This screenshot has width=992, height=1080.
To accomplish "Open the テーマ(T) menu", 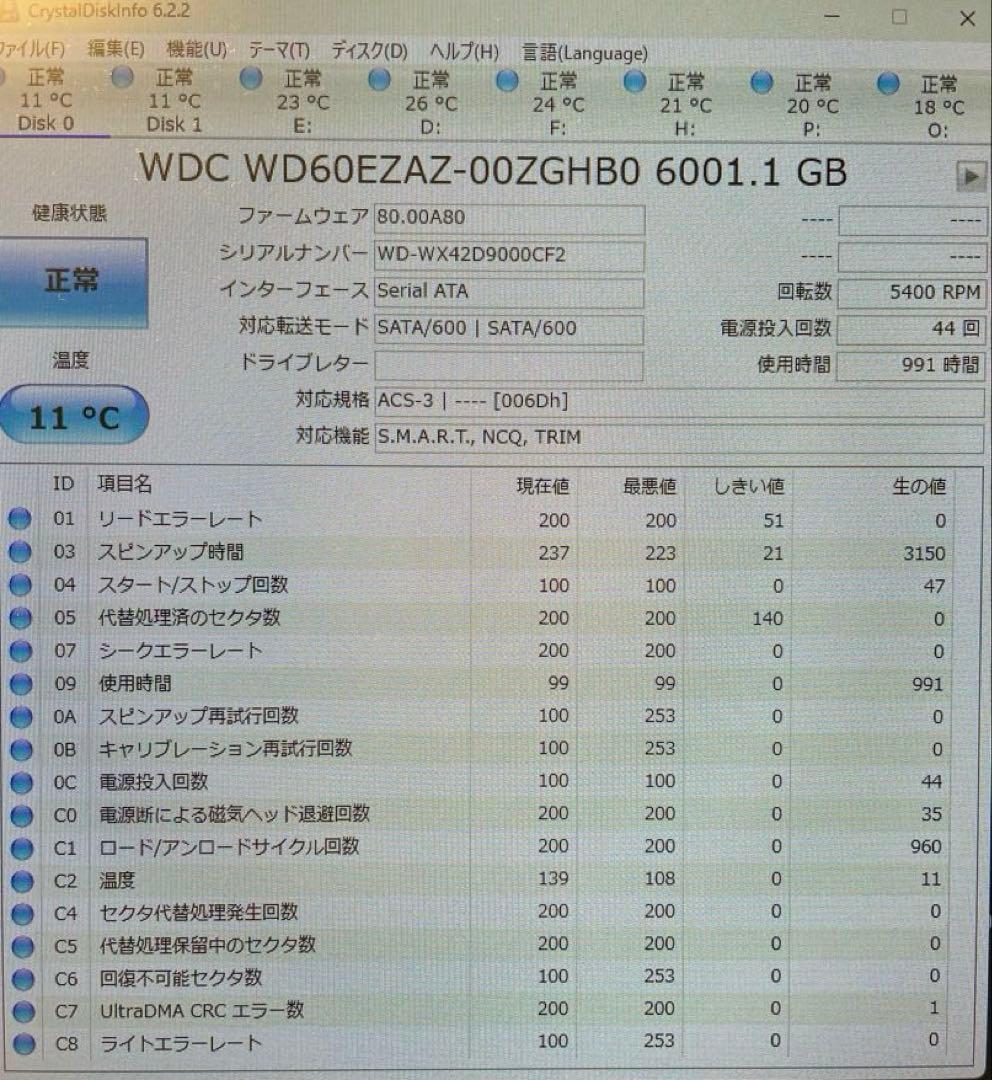I will tap(279, 50).
